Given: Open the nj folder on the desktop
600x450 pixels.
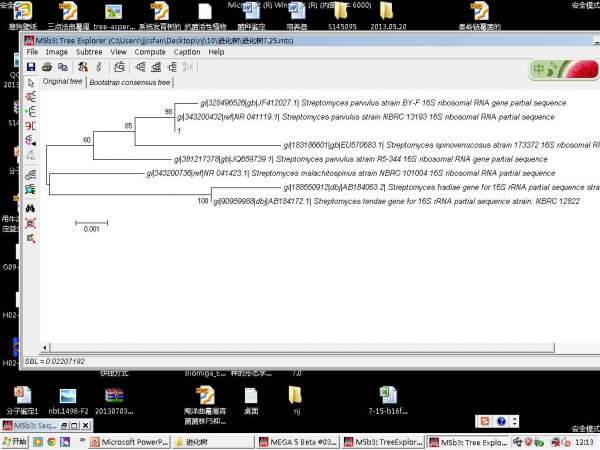Looking at the screenshot, I should click(x=295, y=401).
